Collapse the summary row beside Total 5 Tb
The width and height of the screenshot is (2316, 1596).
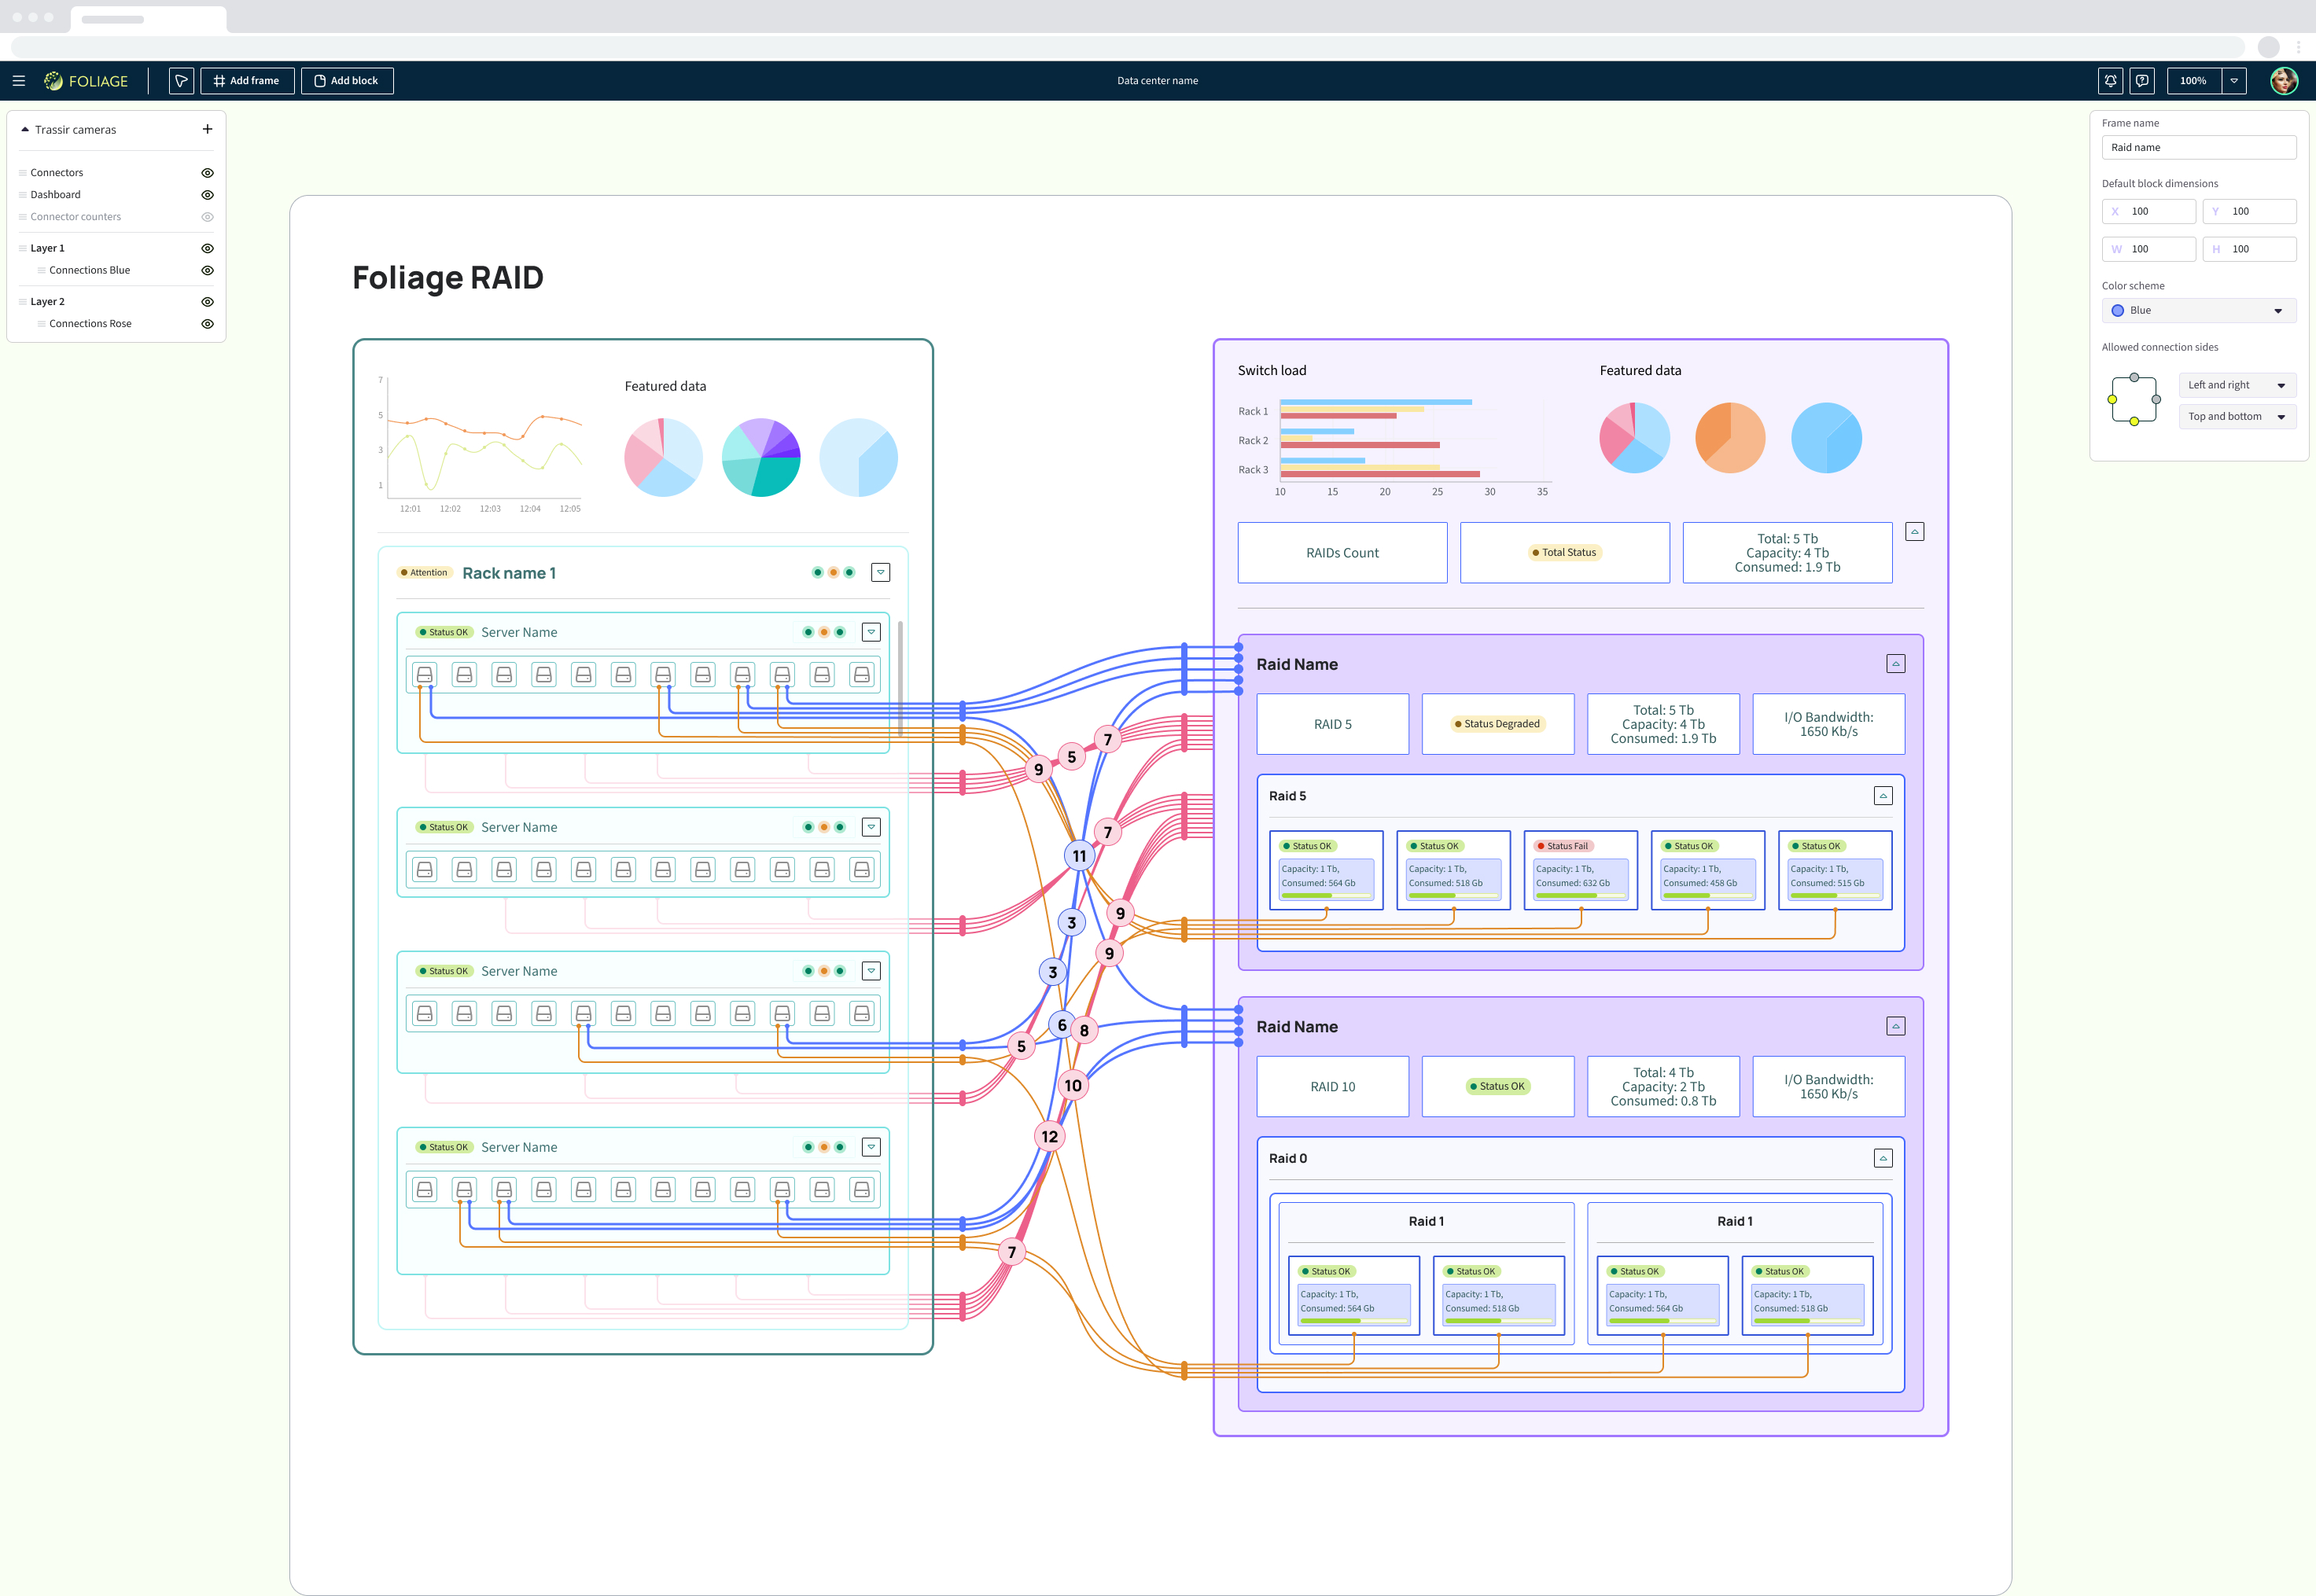click(1914, 532)
